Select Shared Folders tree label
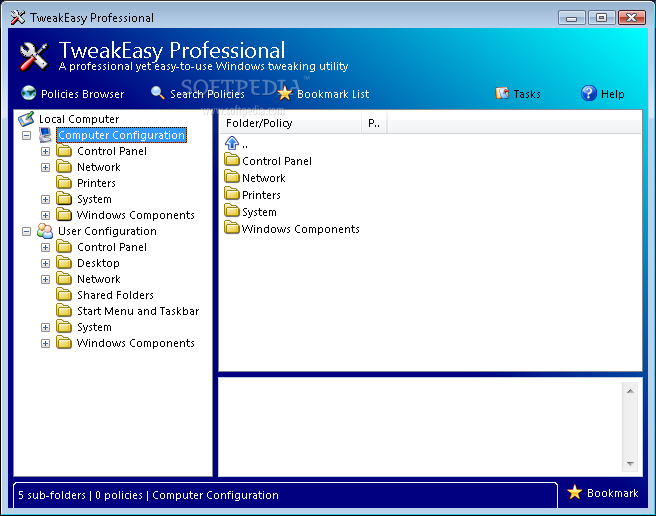The width and height of the screenshot is (656, 516). coord(115,295)
